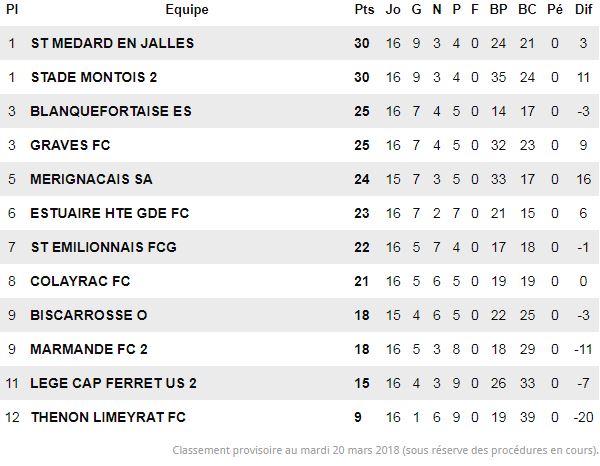Screen dimensions: 600x466
Task: Click ST EMILIONNAIS FCG team name
Action: [x=104, y=247]
